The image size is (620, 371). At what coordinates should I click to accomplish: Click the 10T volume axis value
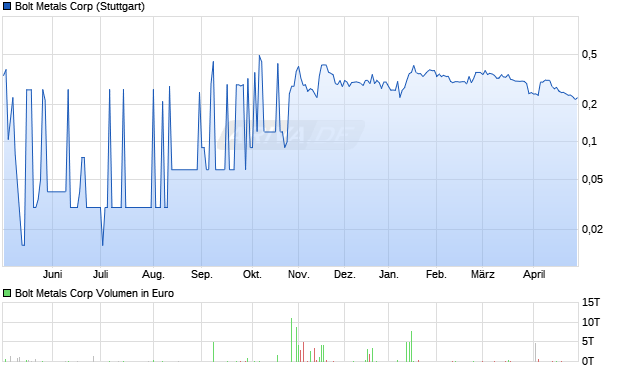(591, 322)
